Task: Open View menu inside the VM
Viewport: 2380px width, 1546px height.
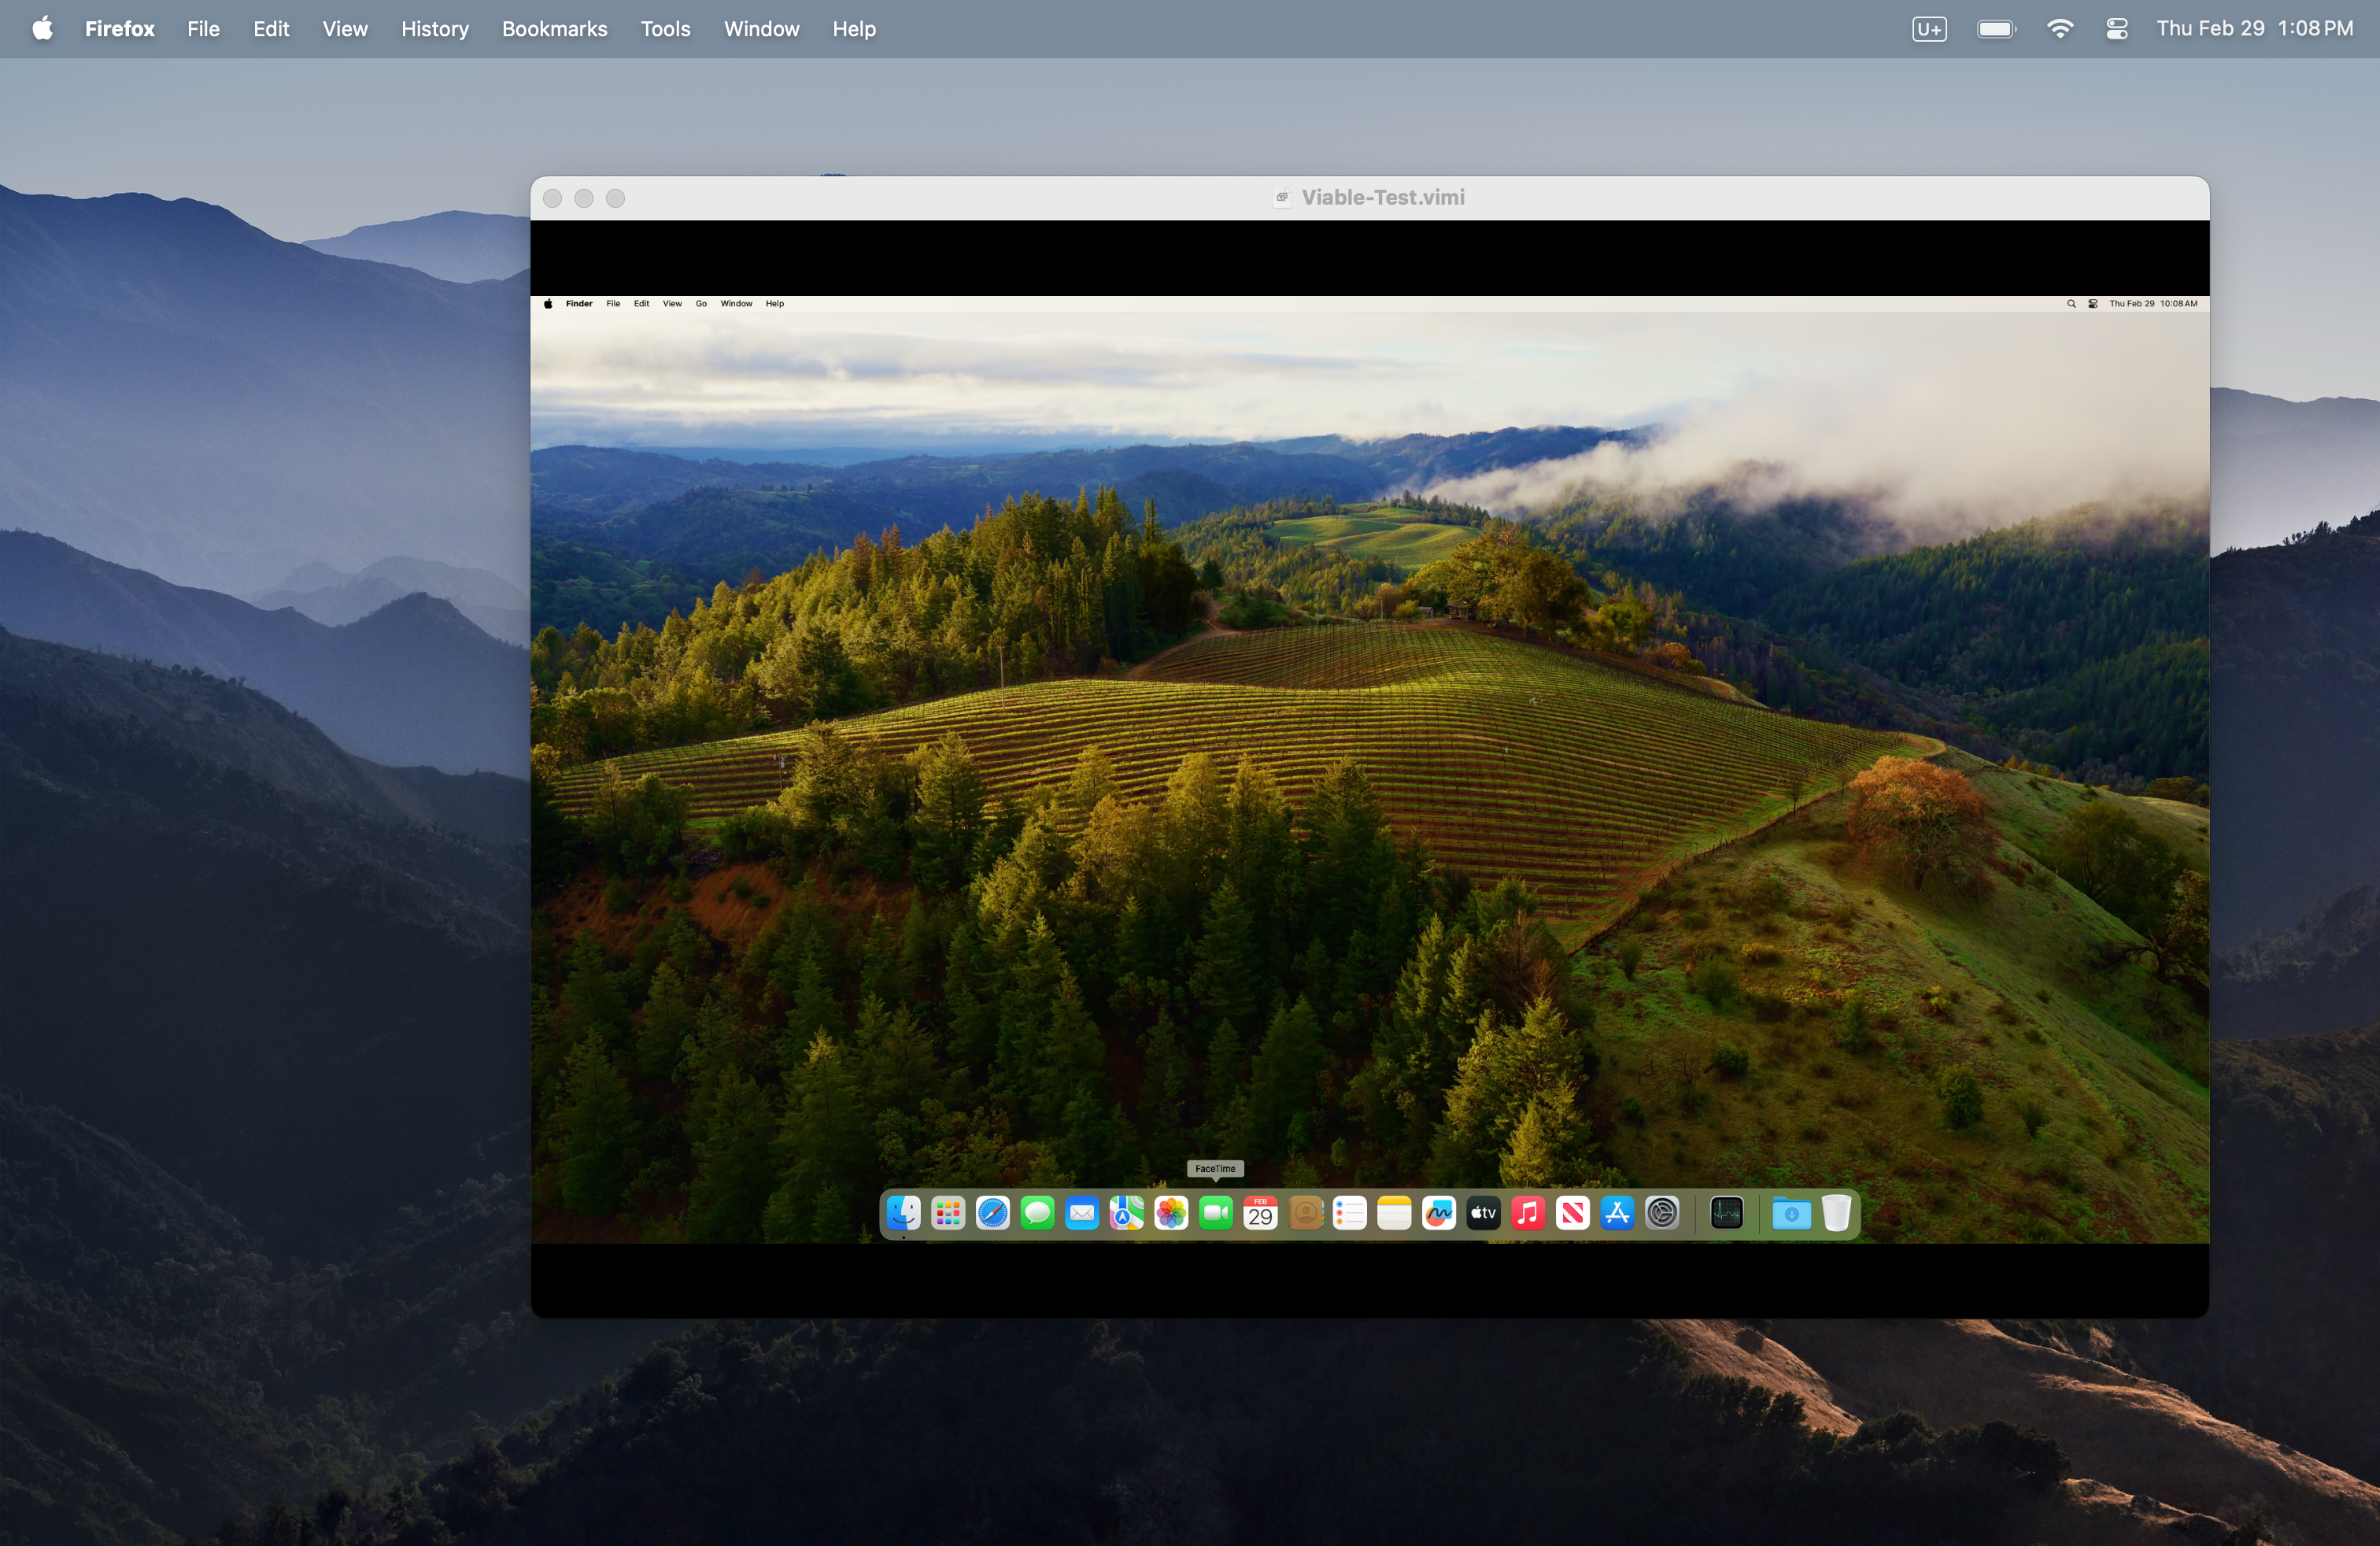Action: click(672, 304)
